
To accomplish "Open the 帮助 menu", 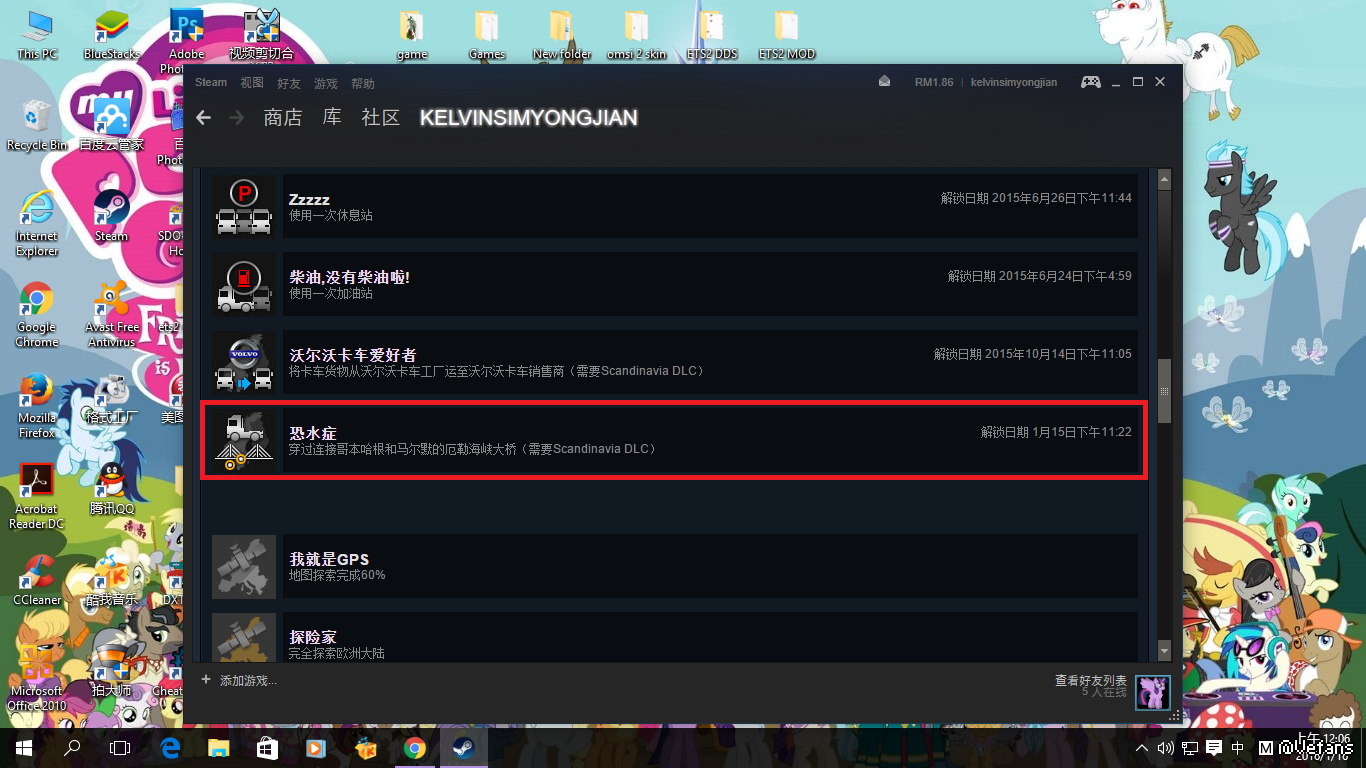I will point(363,83).
